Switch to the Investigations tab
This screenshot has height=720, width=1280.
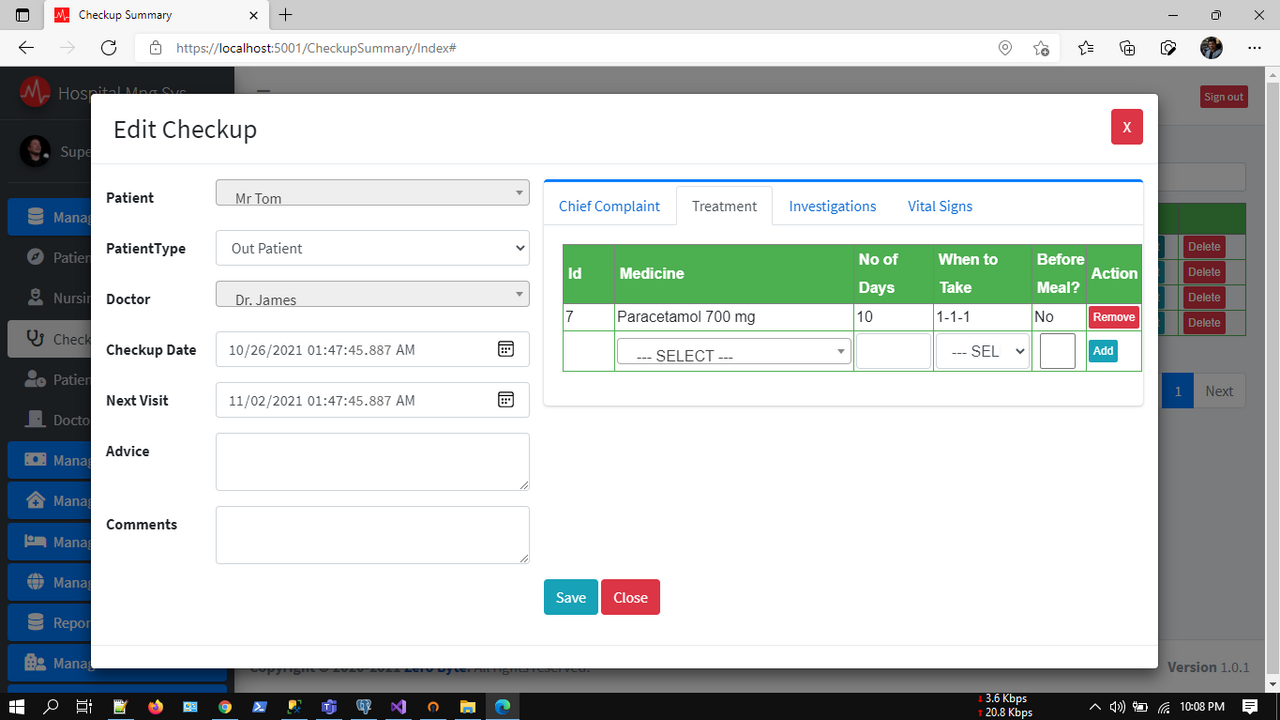[x=832, y=206]
